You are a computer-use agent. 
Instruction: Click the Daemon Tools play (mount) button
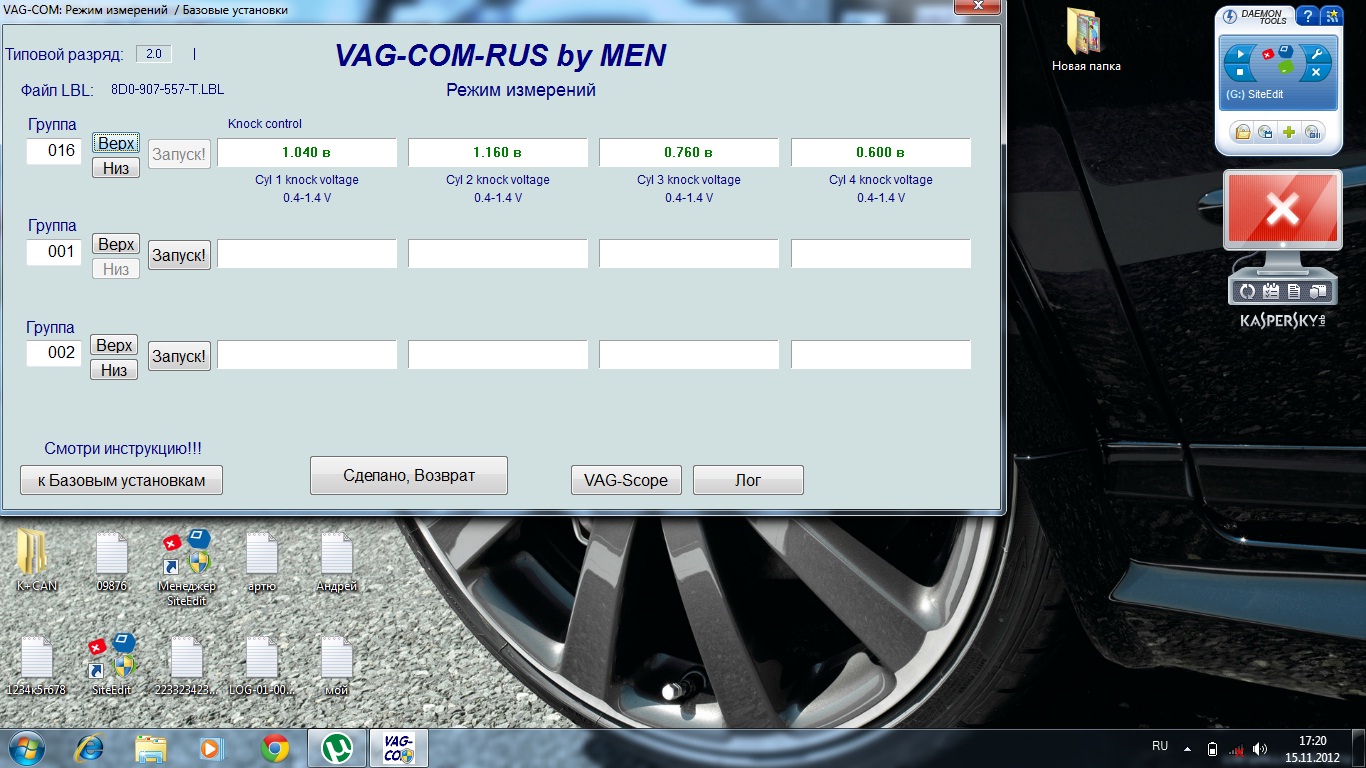tap(1240, 55)
